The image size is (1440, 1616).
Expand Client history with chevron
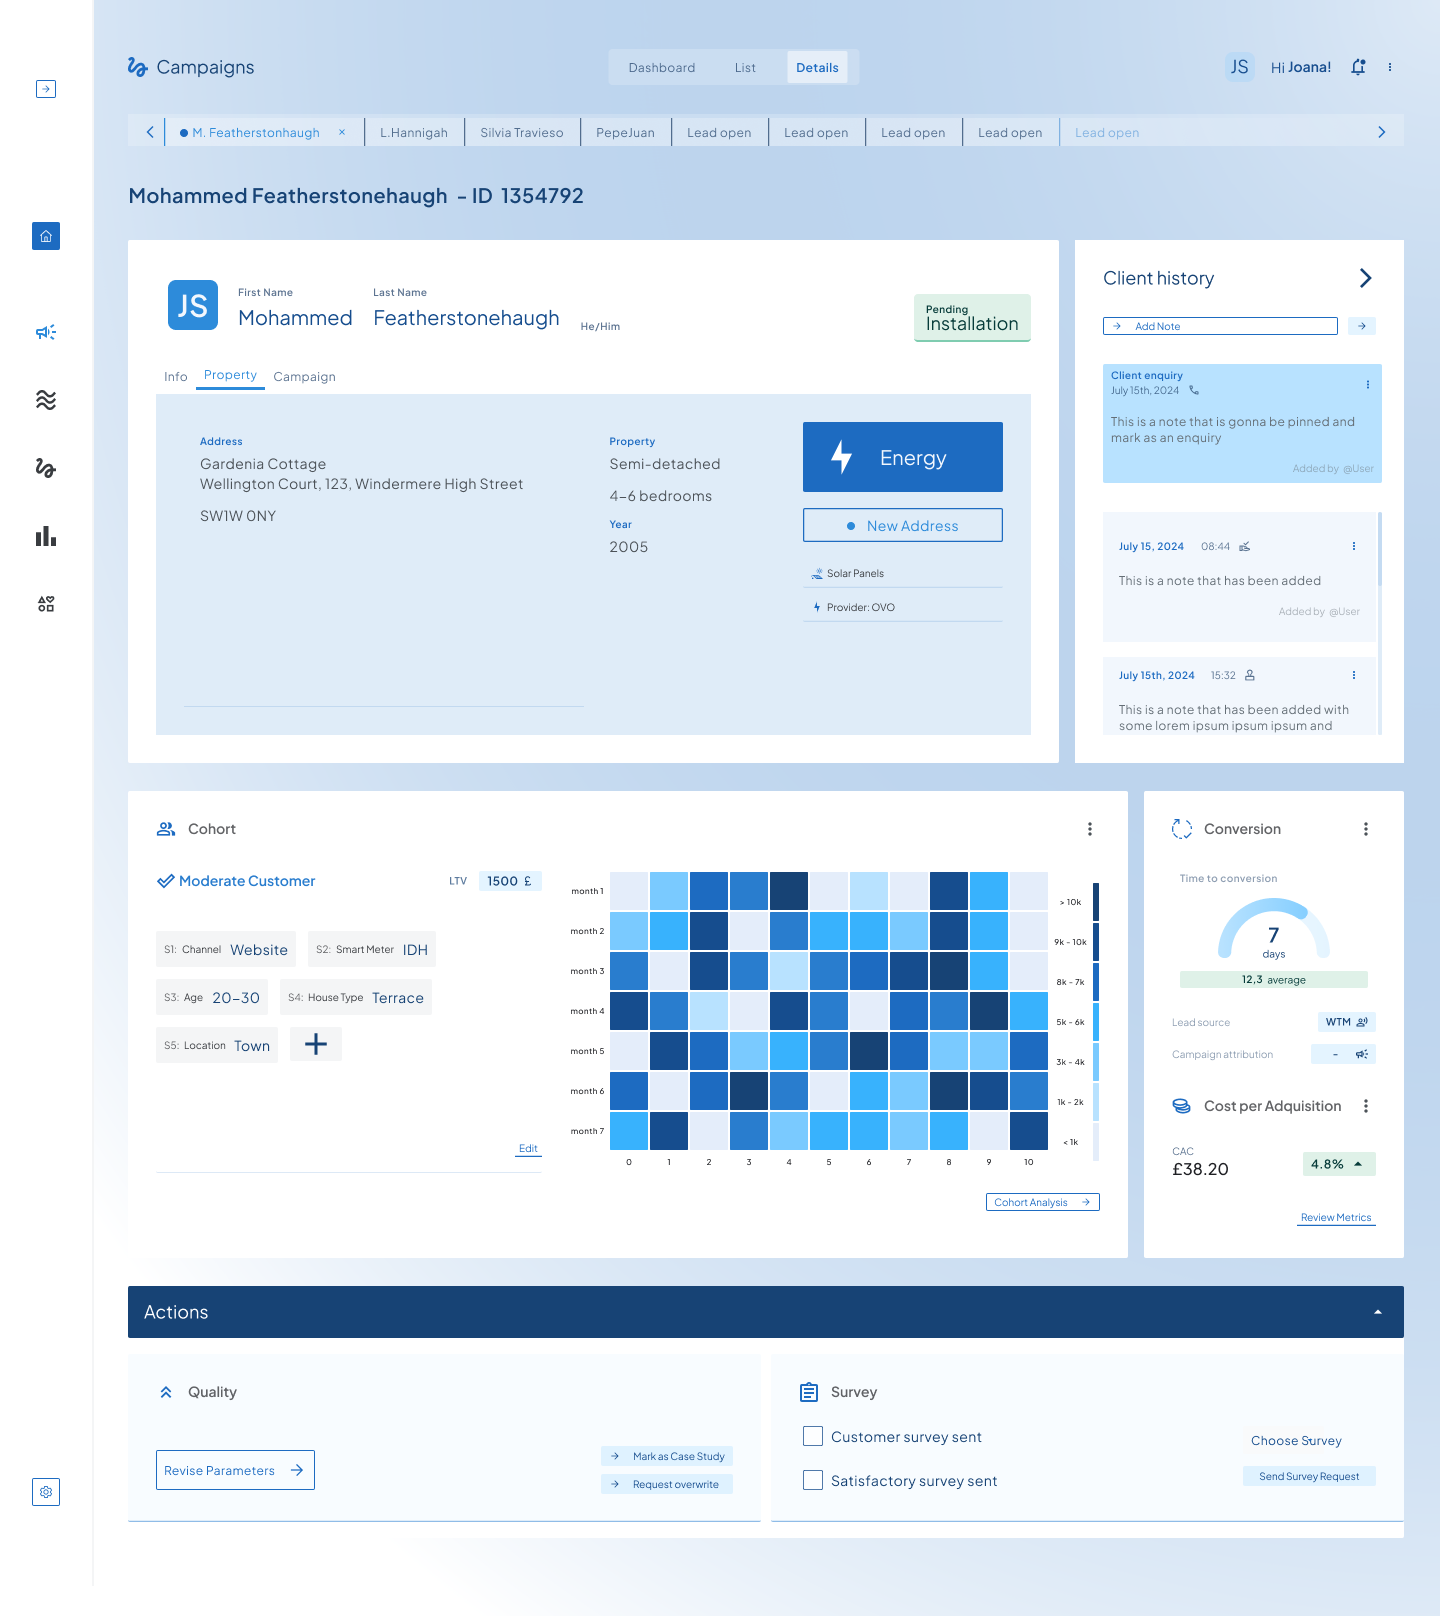pyautogui.click(x=1366, y=278)
